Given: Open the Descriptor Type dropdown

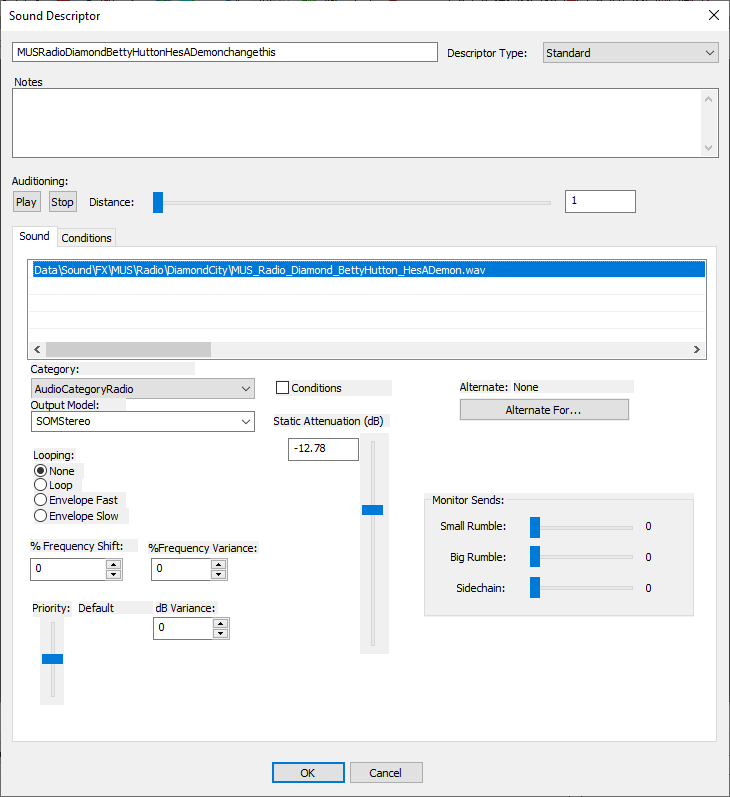Looking at the screenshot, I should pos(630,53).
